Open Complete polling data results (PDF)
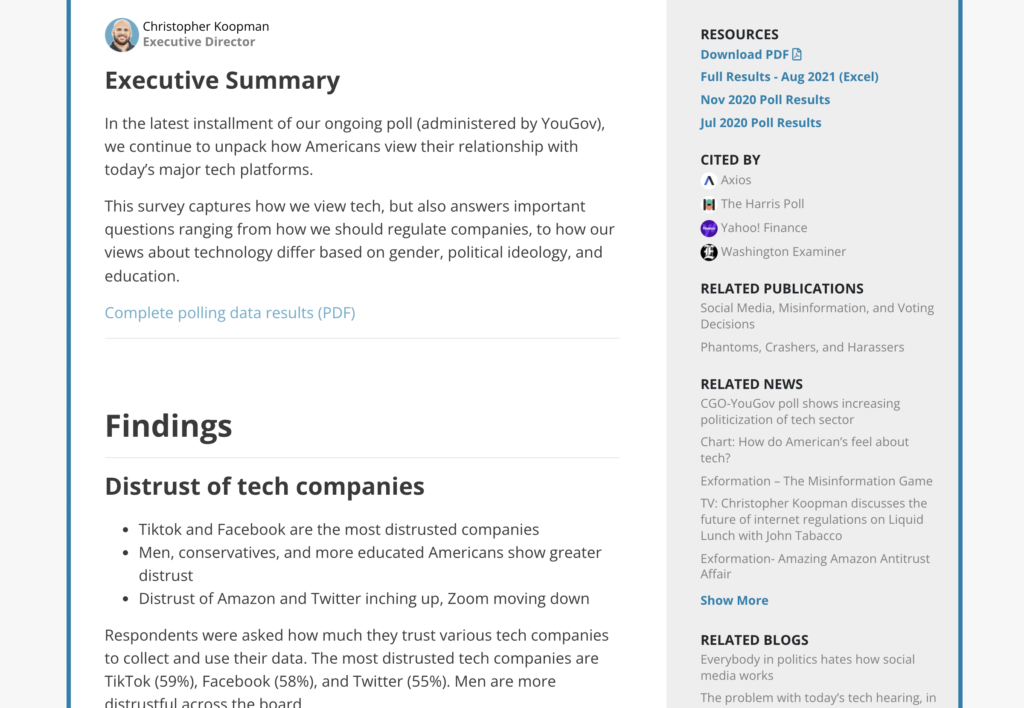 230,312
